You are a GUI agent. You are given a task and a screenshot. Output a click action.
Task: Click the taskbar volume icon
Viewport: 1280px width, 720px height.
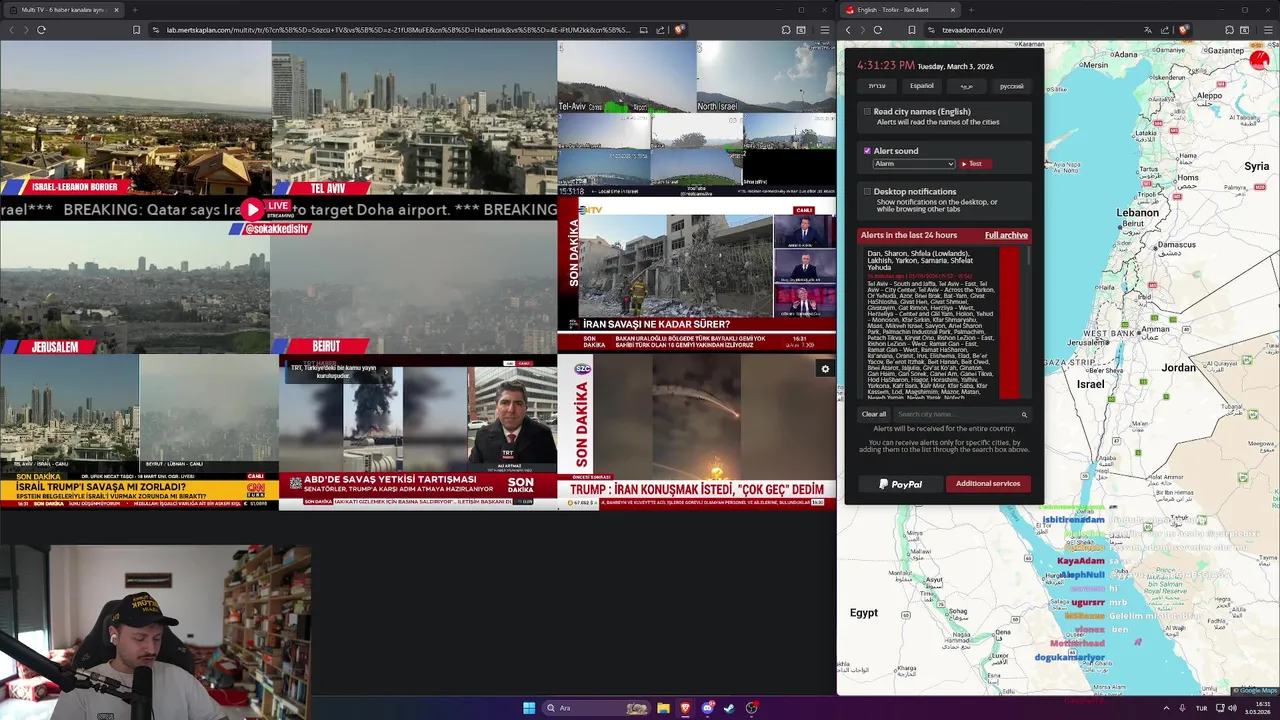(x=1233, y=708)
